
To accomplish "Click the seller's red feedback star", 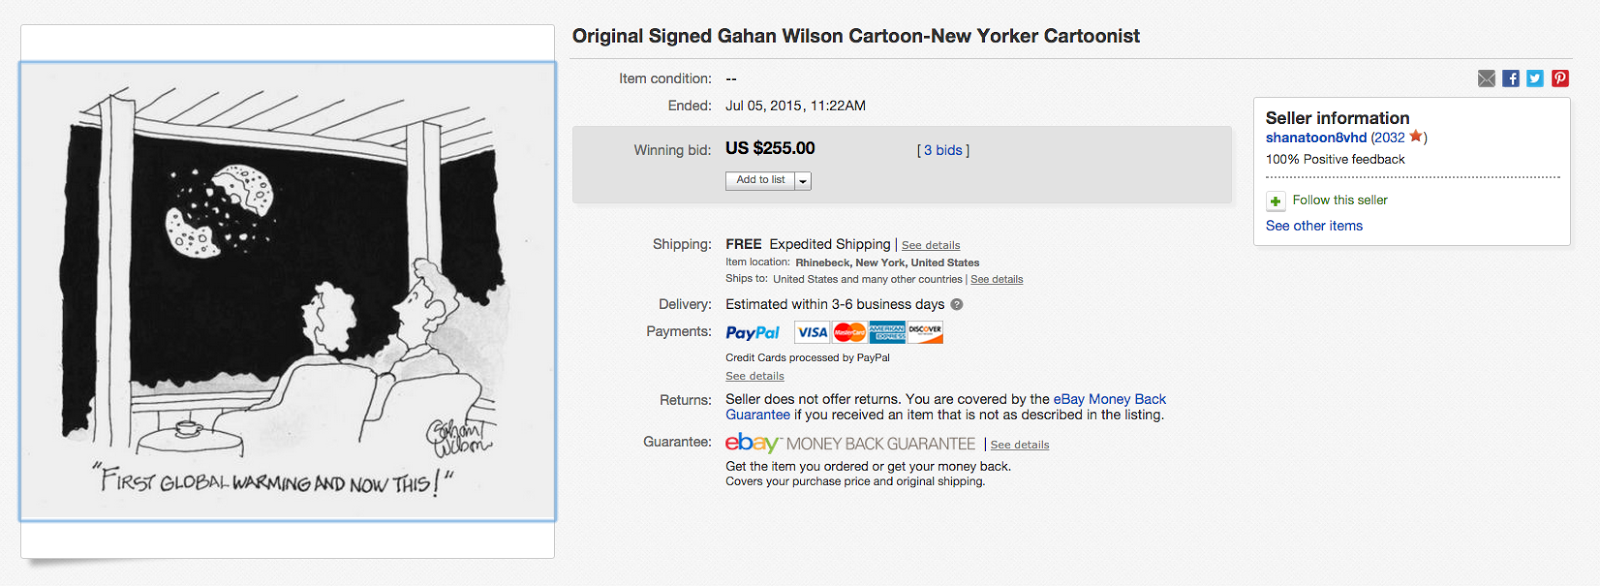I will [x=1415, y=137].
